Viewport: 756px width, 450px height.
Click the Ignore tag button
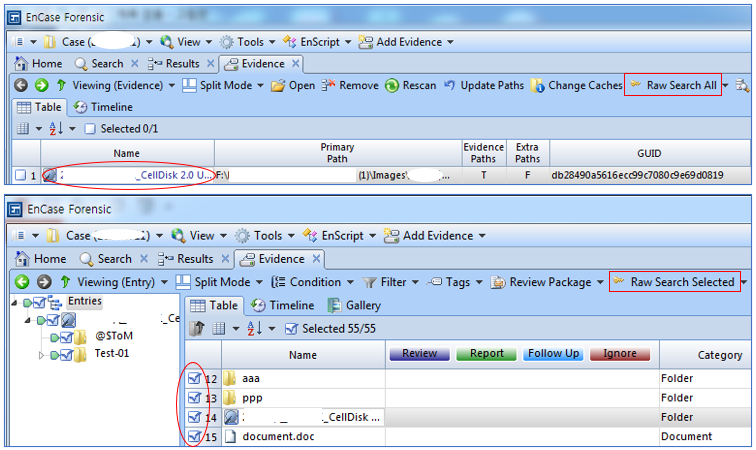click(620, 354)
